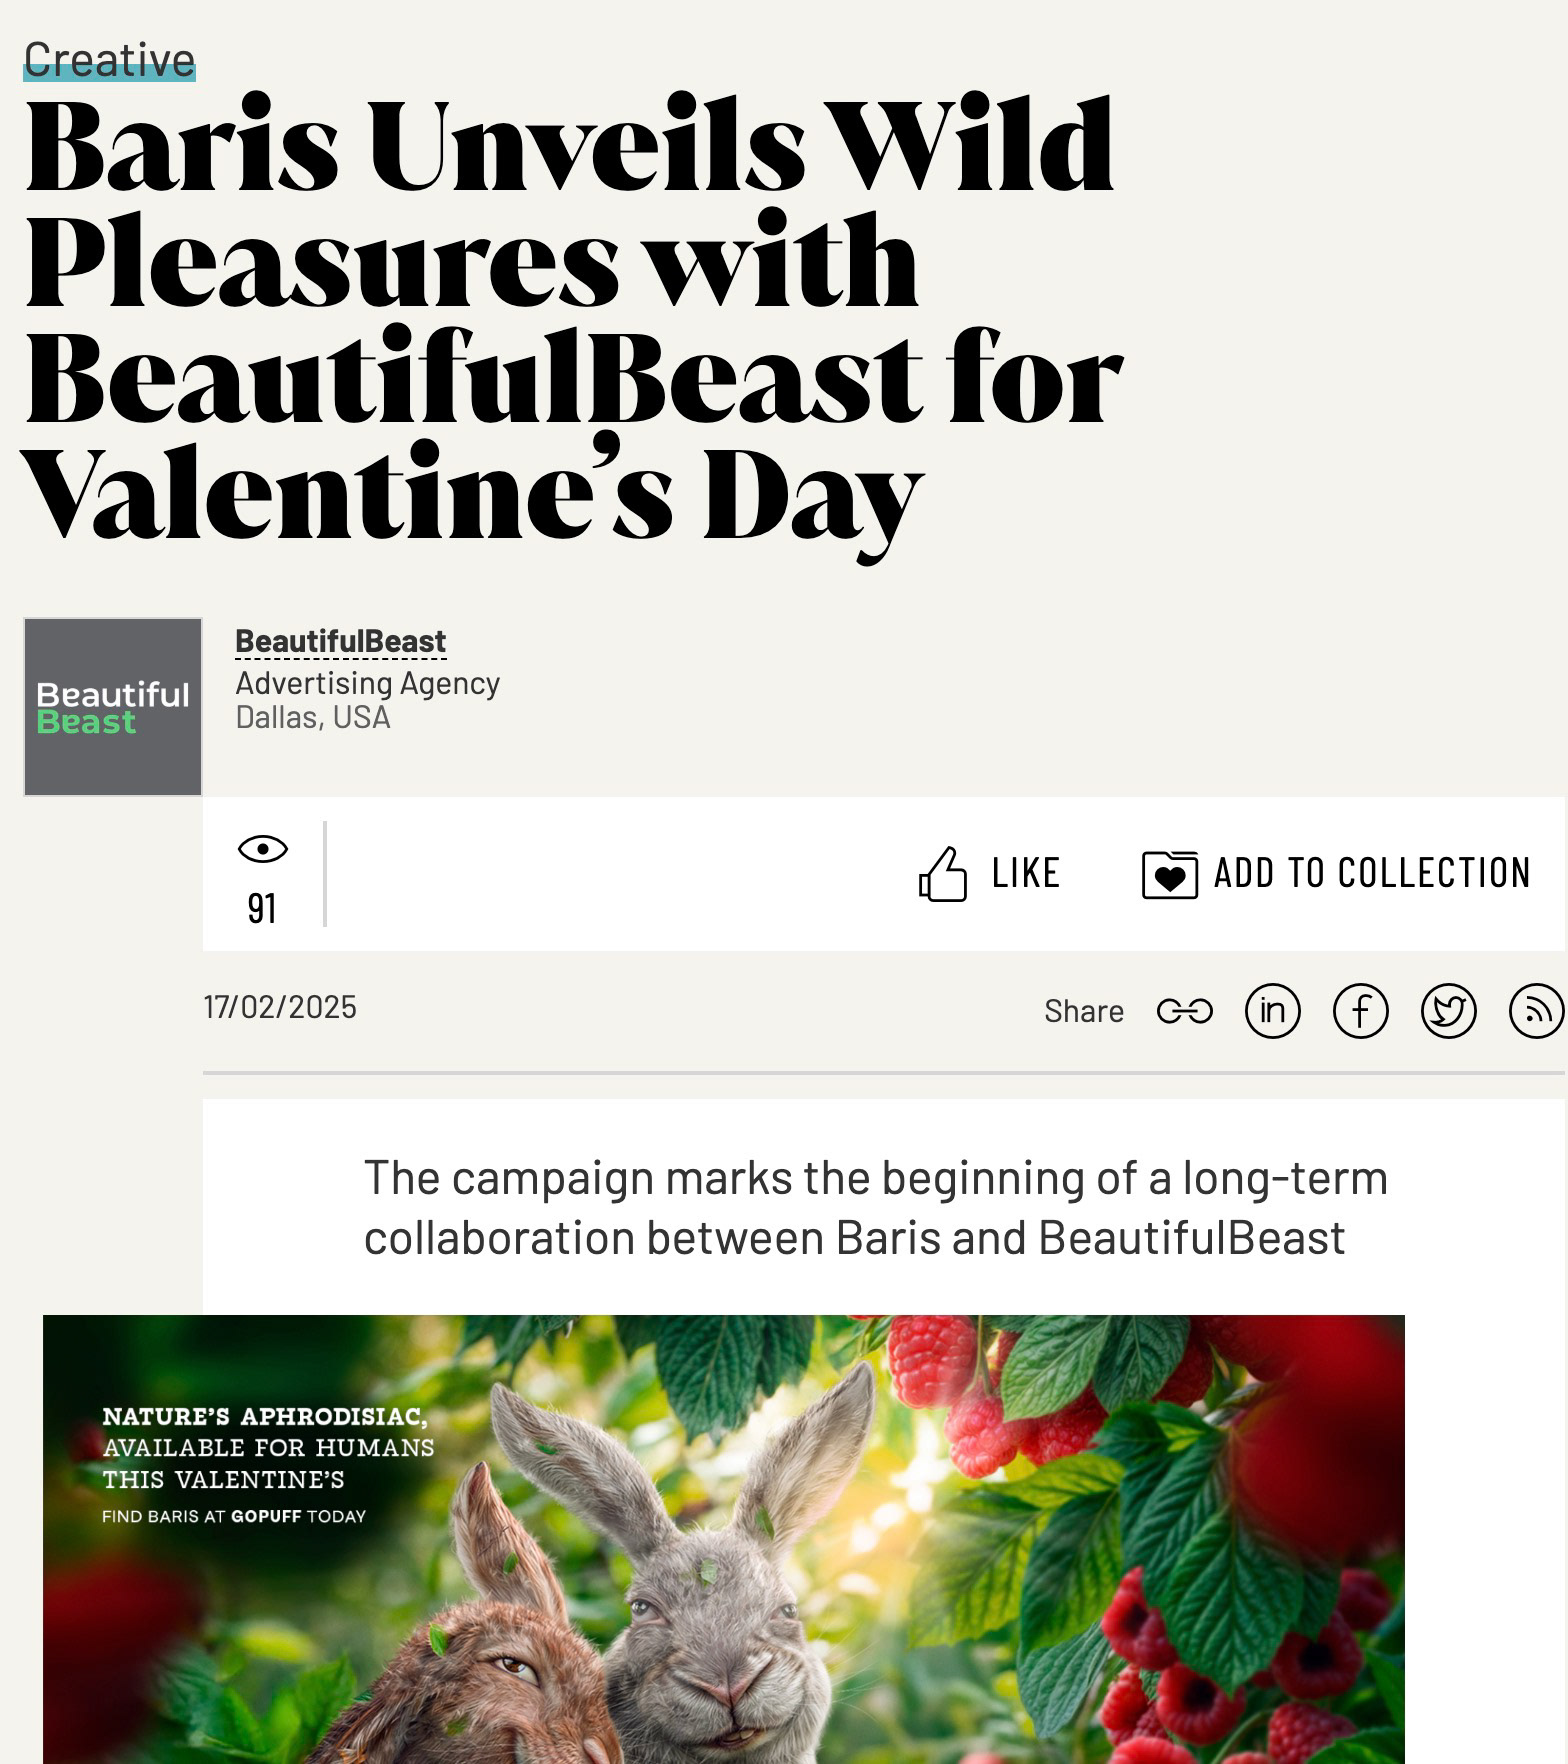Click the BeautifulBeast logo thumbnail
Image resolution: width=1568 pixels, height=1764 pixels.
pos(113,707)
